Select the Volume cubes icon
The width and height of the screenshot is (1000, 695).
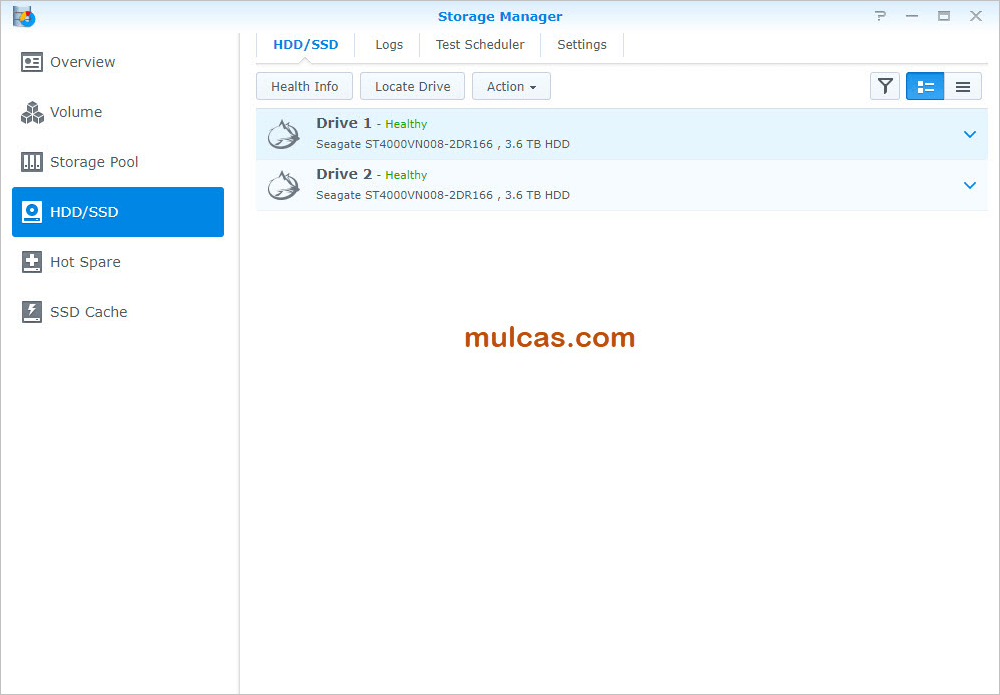click(32, 112)
